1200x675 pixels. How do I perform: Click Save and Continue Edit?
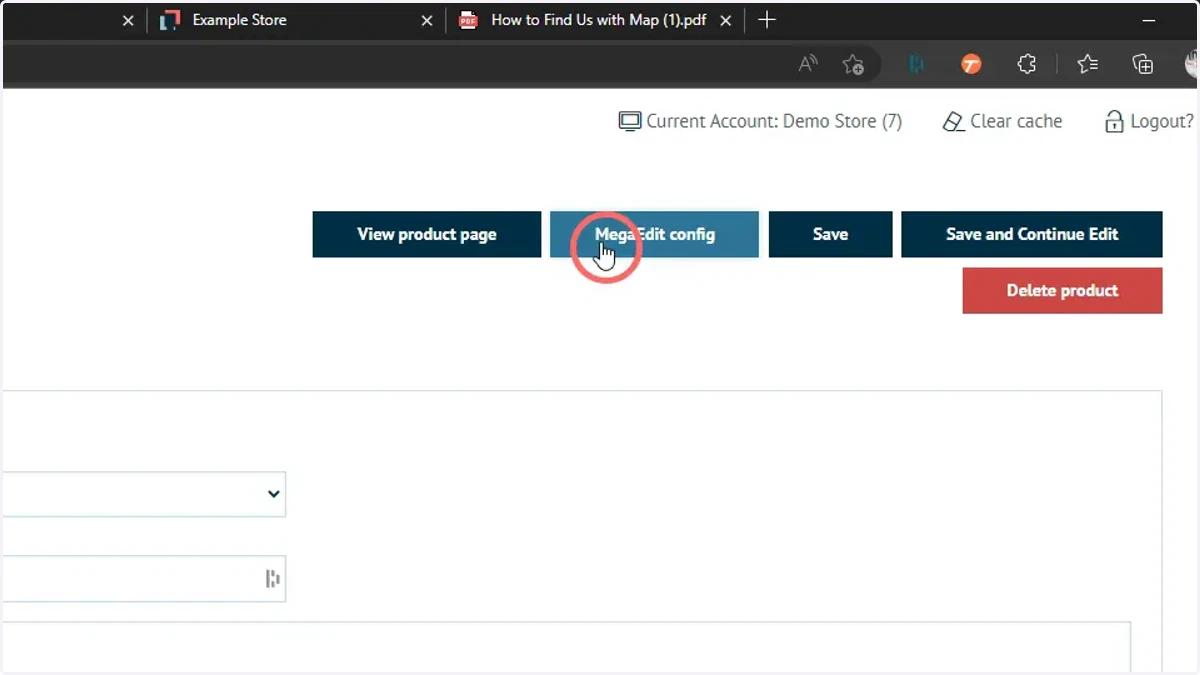(x=1032, y=234)
